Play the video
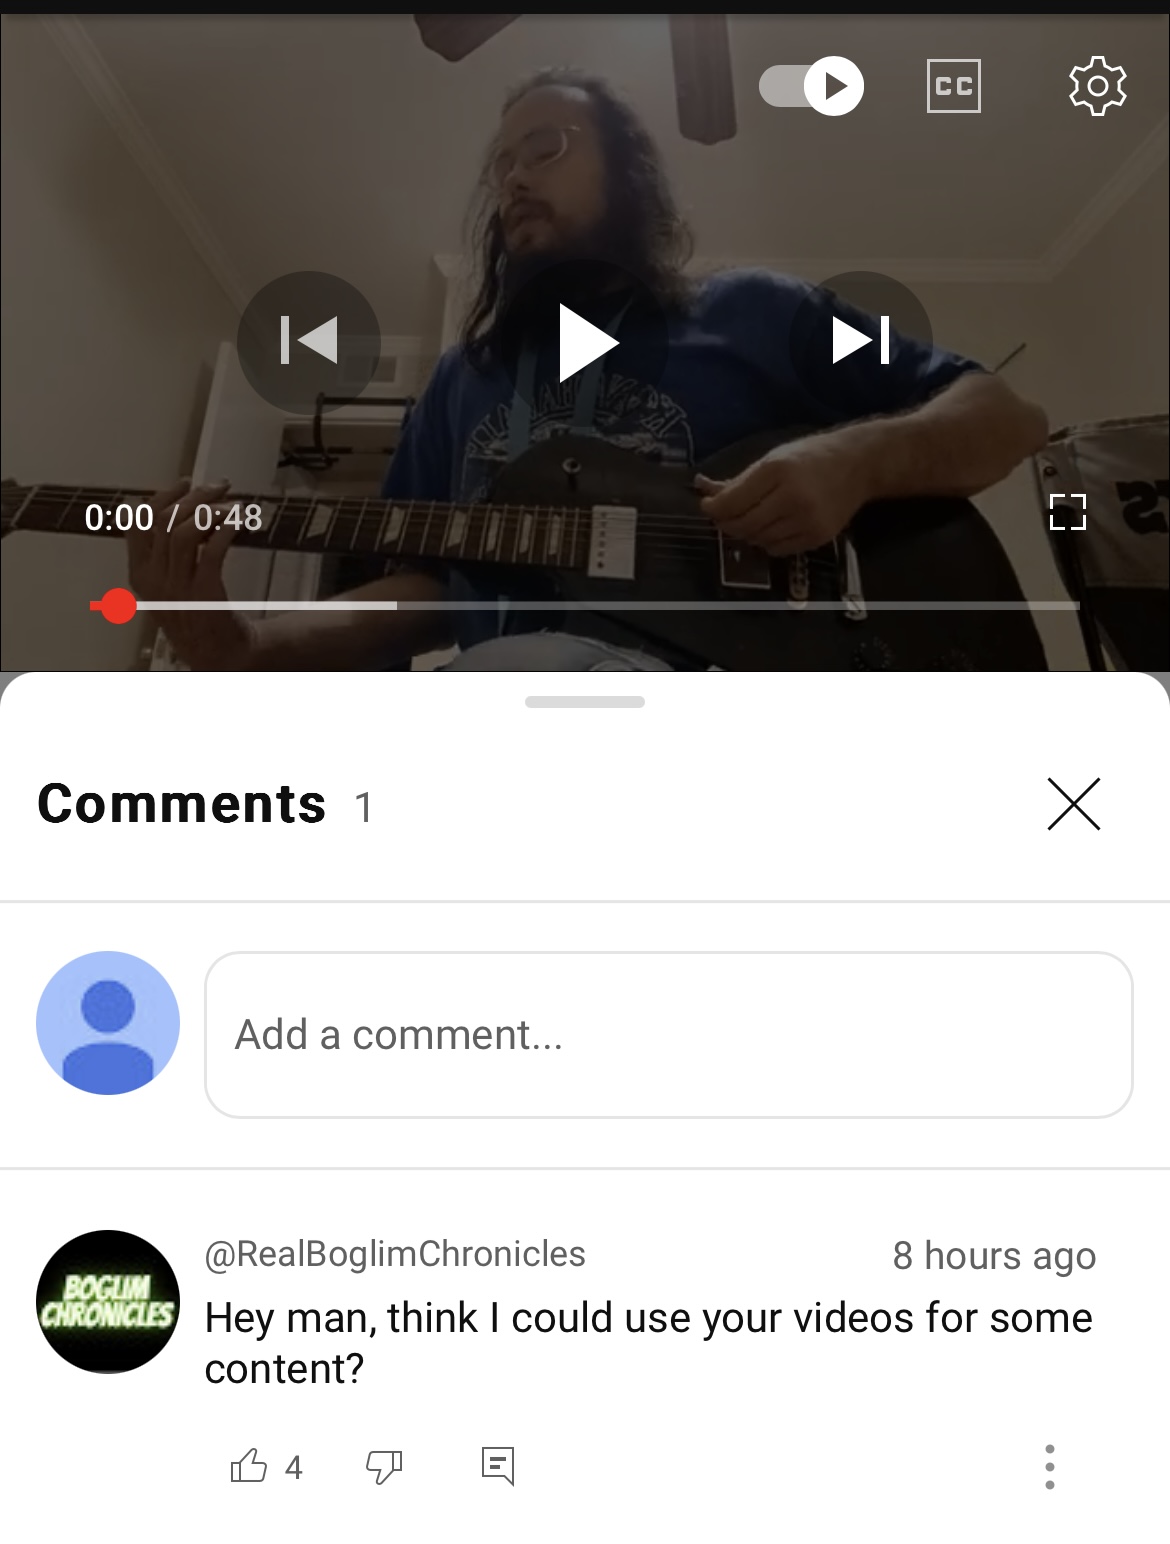Screen dimensions: 1170x1544 (587, 342)
